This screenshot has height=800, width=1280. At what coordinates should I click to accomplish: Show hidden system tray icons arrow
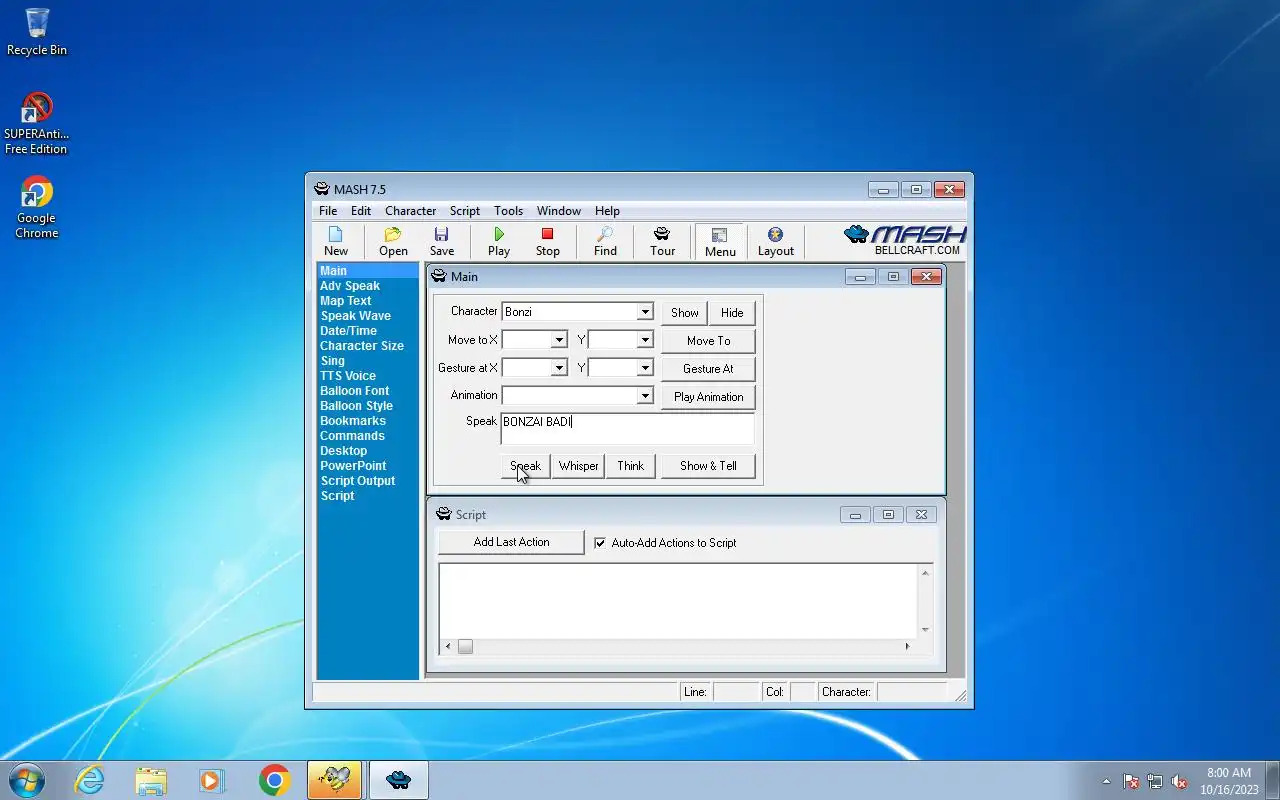(x=1106, y=781)
